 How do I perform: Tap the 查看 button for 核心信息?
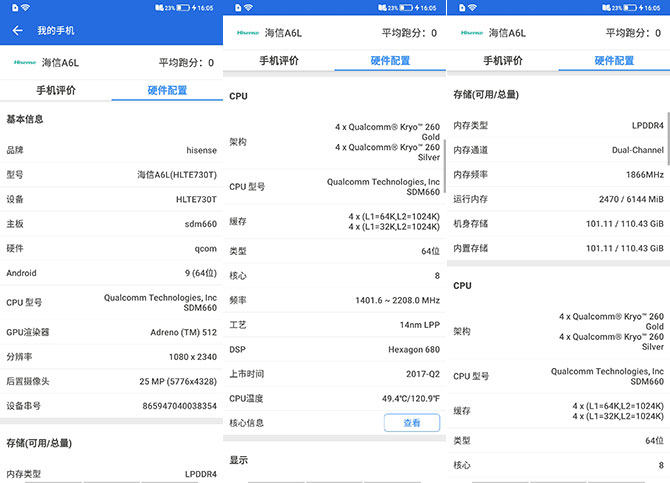412,423
